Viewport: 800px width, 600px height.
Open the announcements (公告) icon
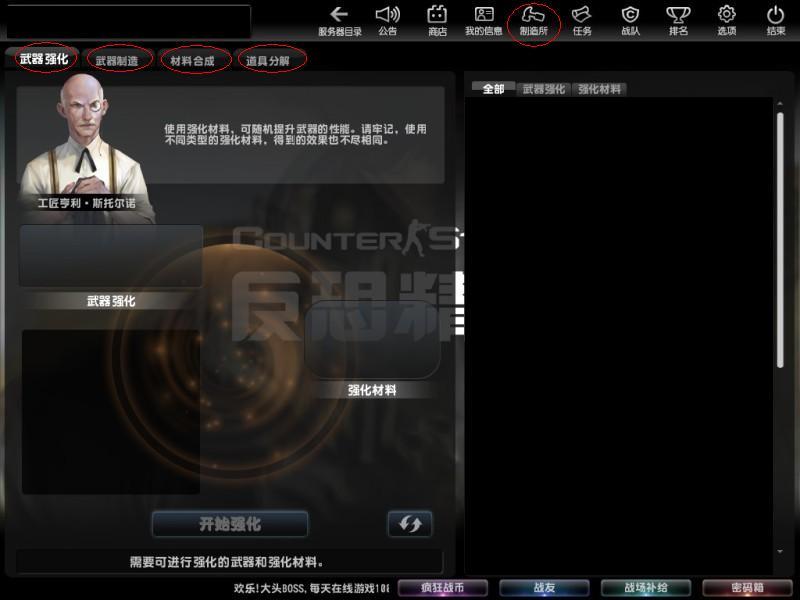(x=388, y=21)
